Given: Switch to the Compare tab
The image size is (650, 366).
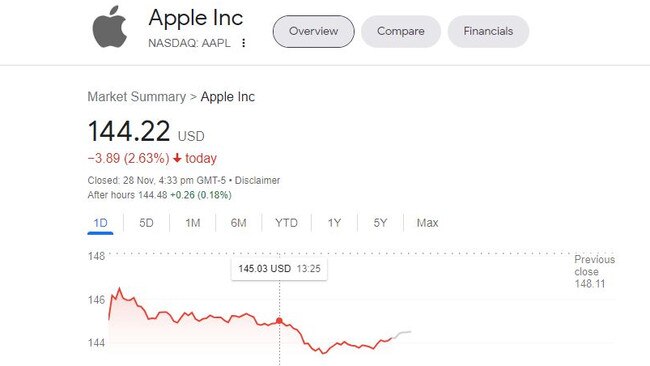Looking at the screenshot, I should point(400,32).
